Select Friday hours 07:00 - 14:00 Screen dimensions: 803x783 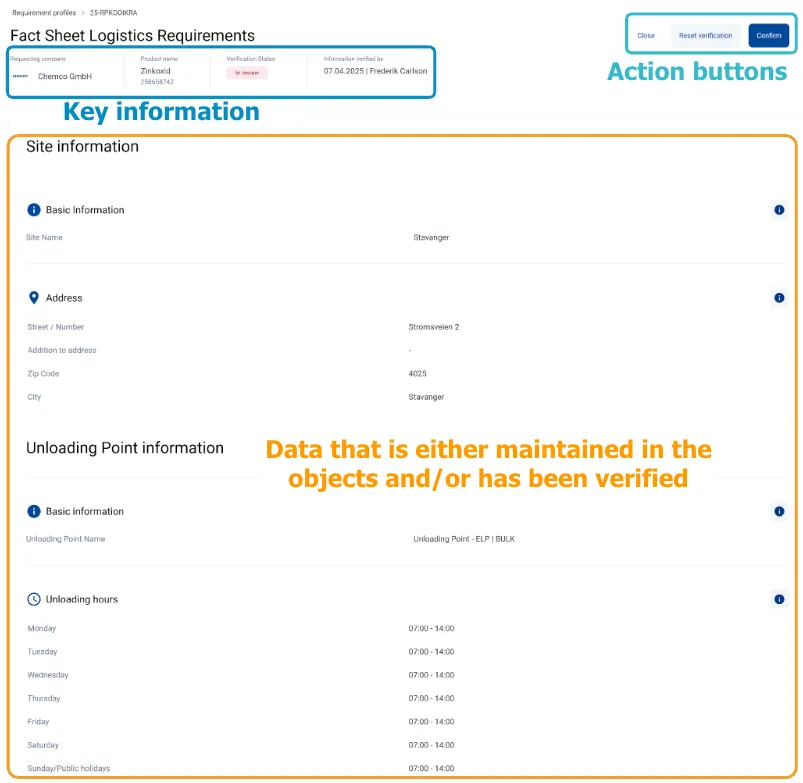[431, 722]
